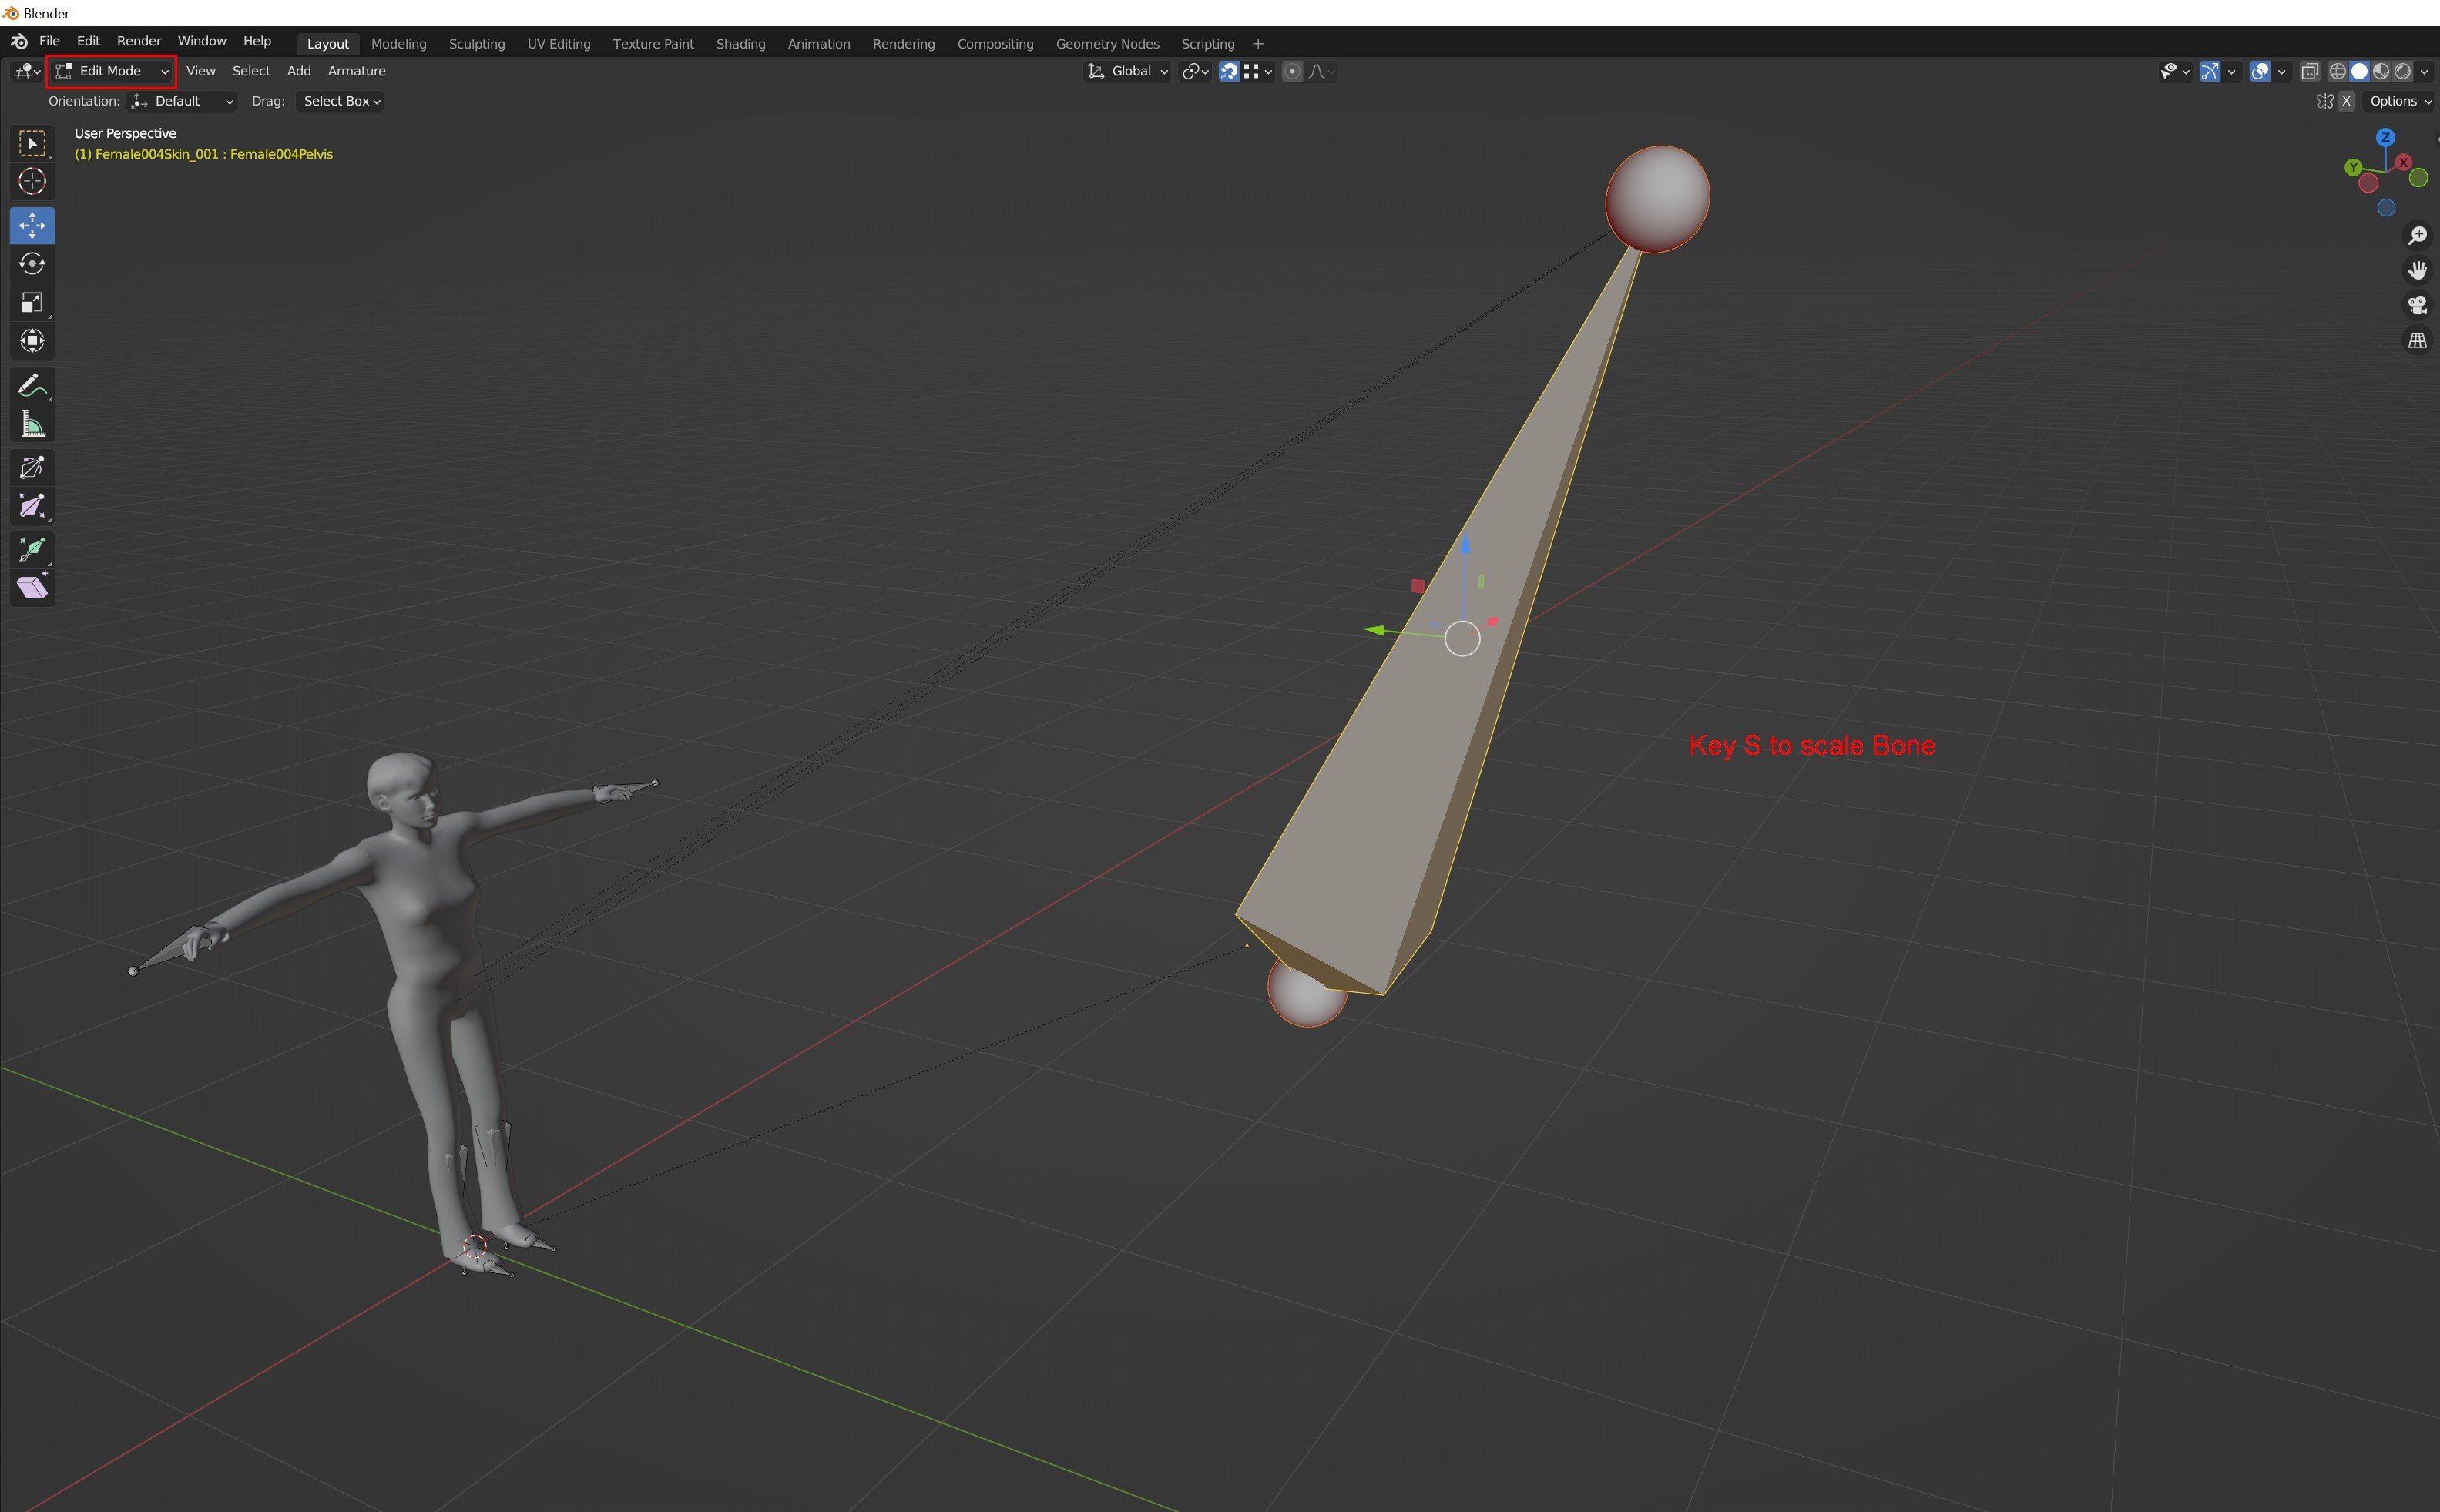This screenshot has height=1512, width=2440.
Task: Open the Window menu
Action: pyautogui.click(x=202, y=41)
